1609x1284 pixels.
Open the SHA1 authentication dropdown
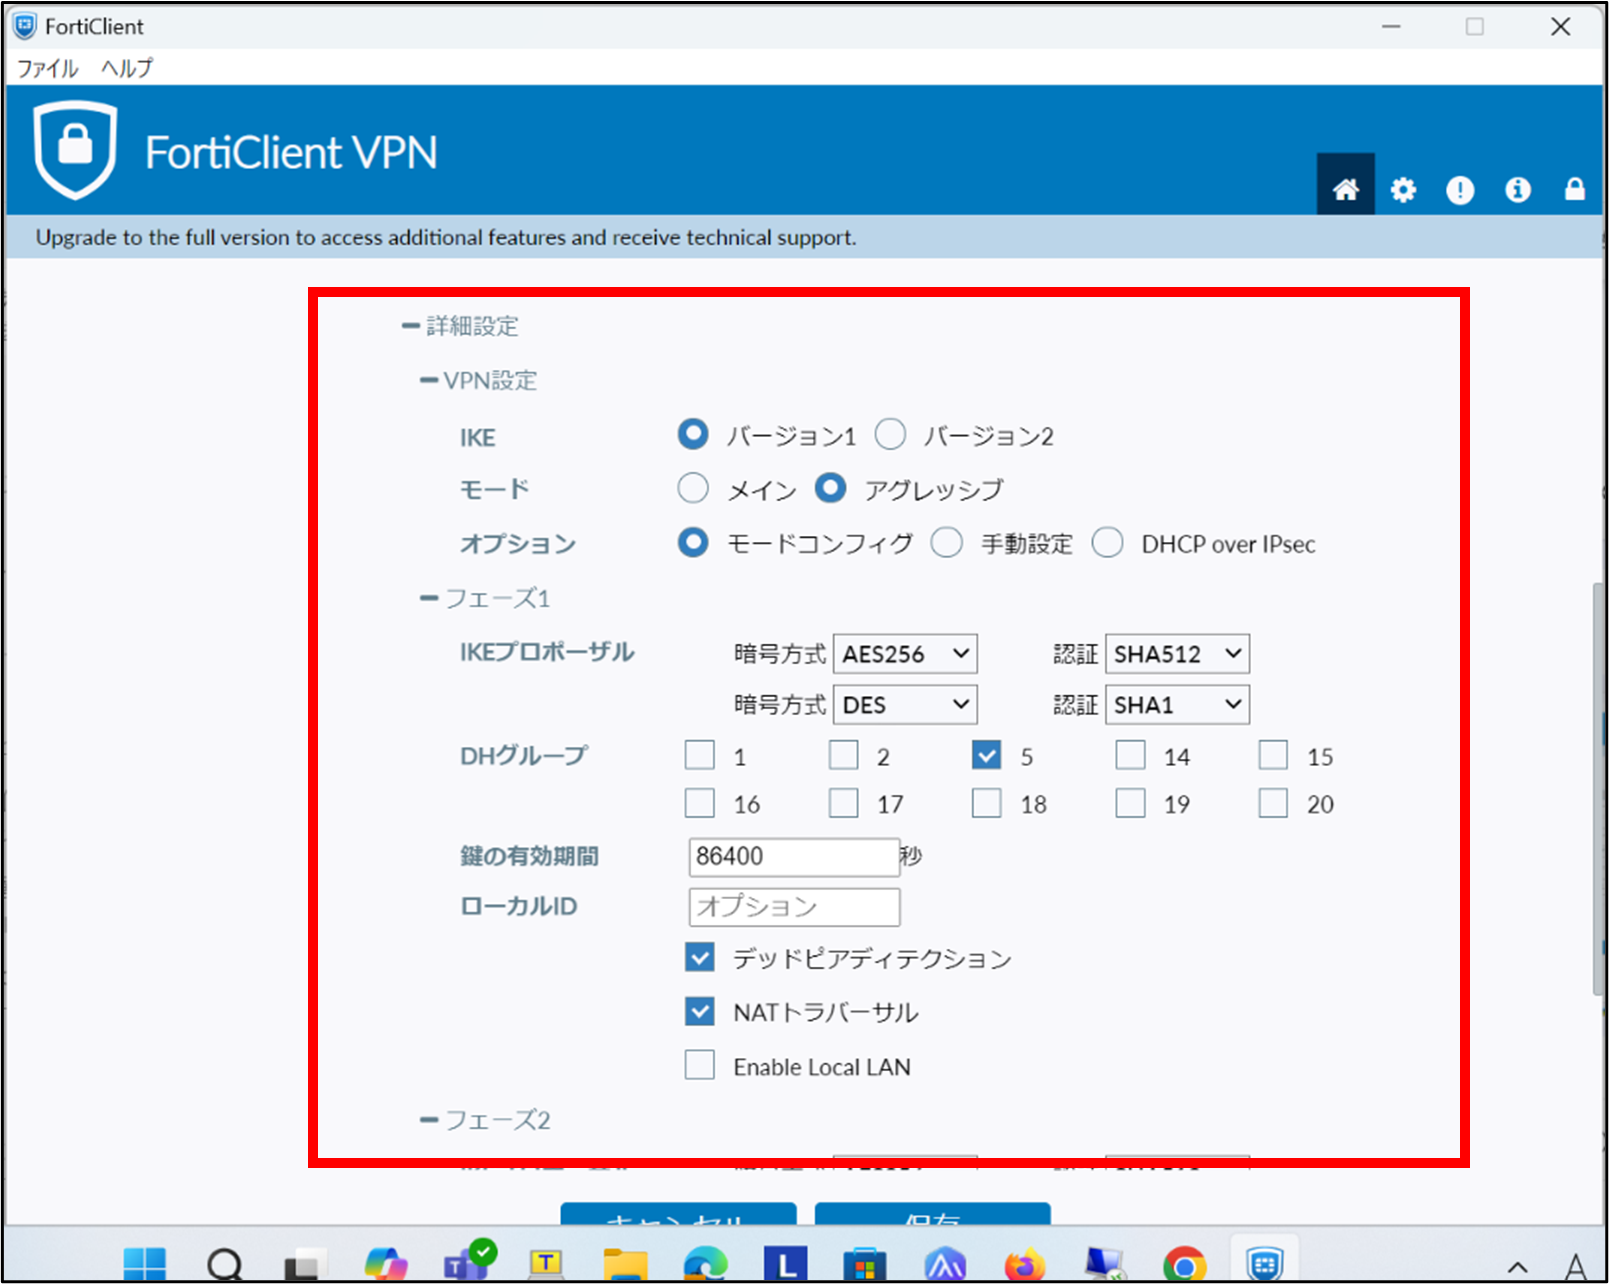(1177, 705)
